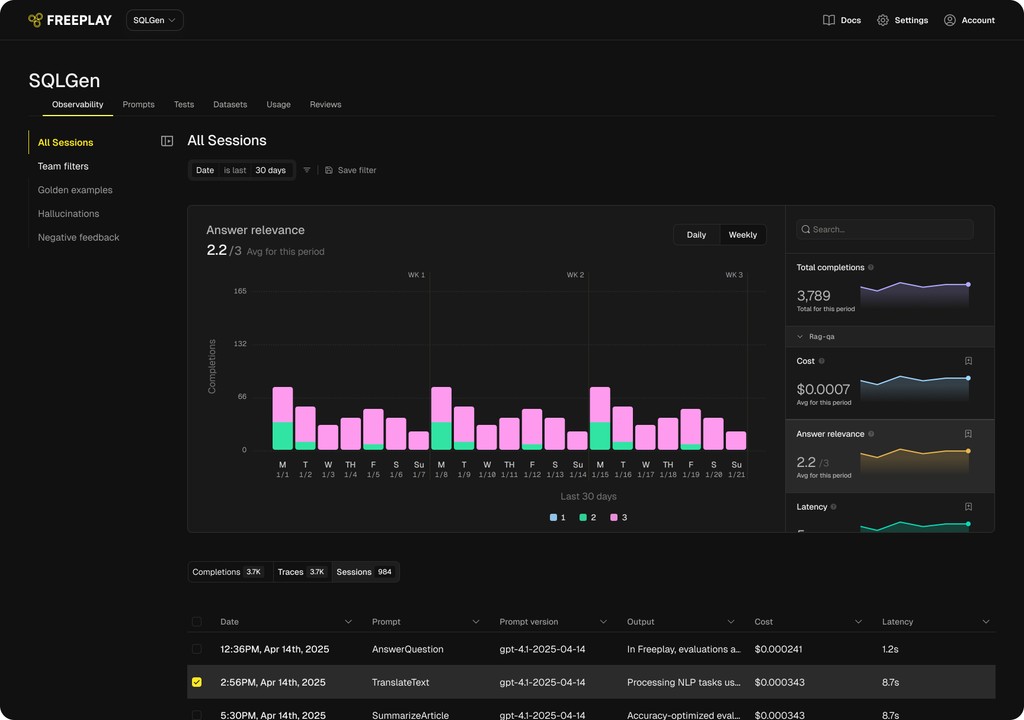Pin the Answer relevance metric bookmark icon
The height and width of the screenshot is (720, 1024).
[968, 434]
